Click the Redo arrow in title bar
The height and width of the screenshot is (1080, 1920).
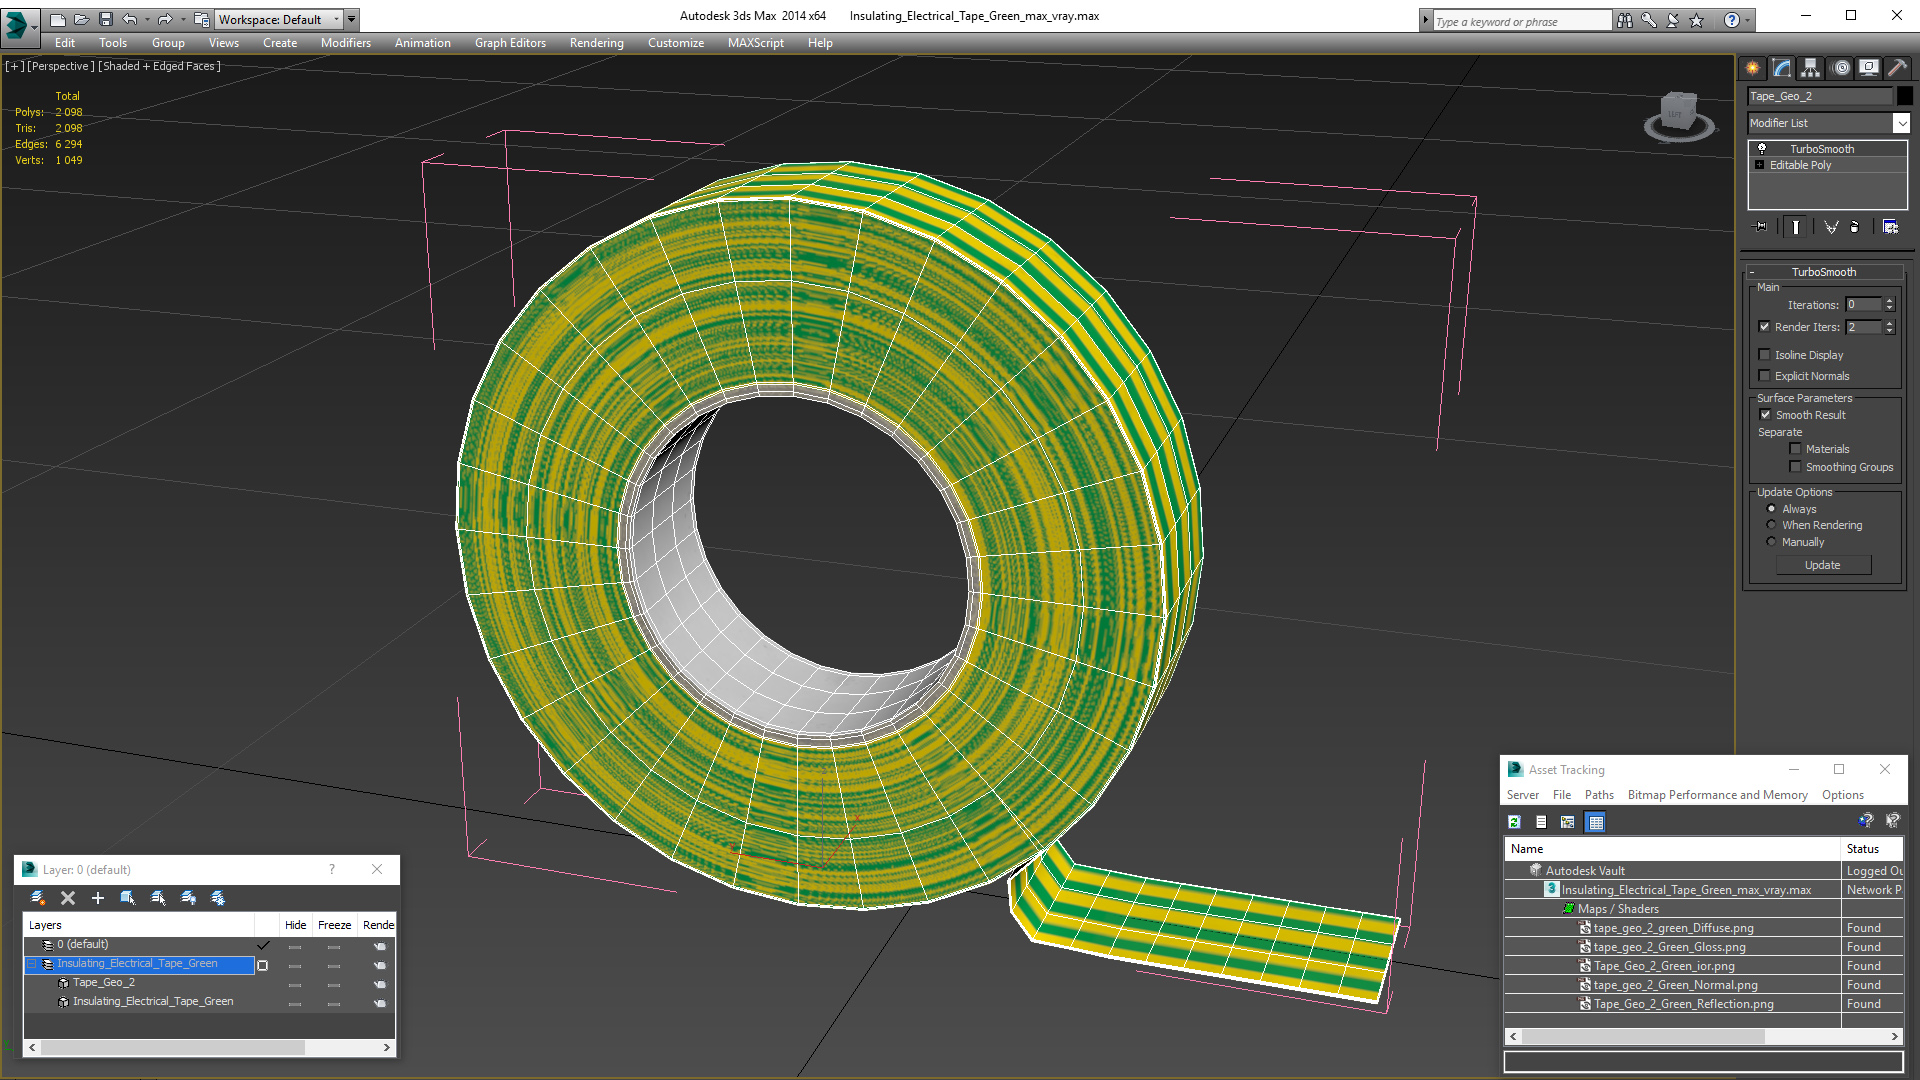(x=165, y=19)
